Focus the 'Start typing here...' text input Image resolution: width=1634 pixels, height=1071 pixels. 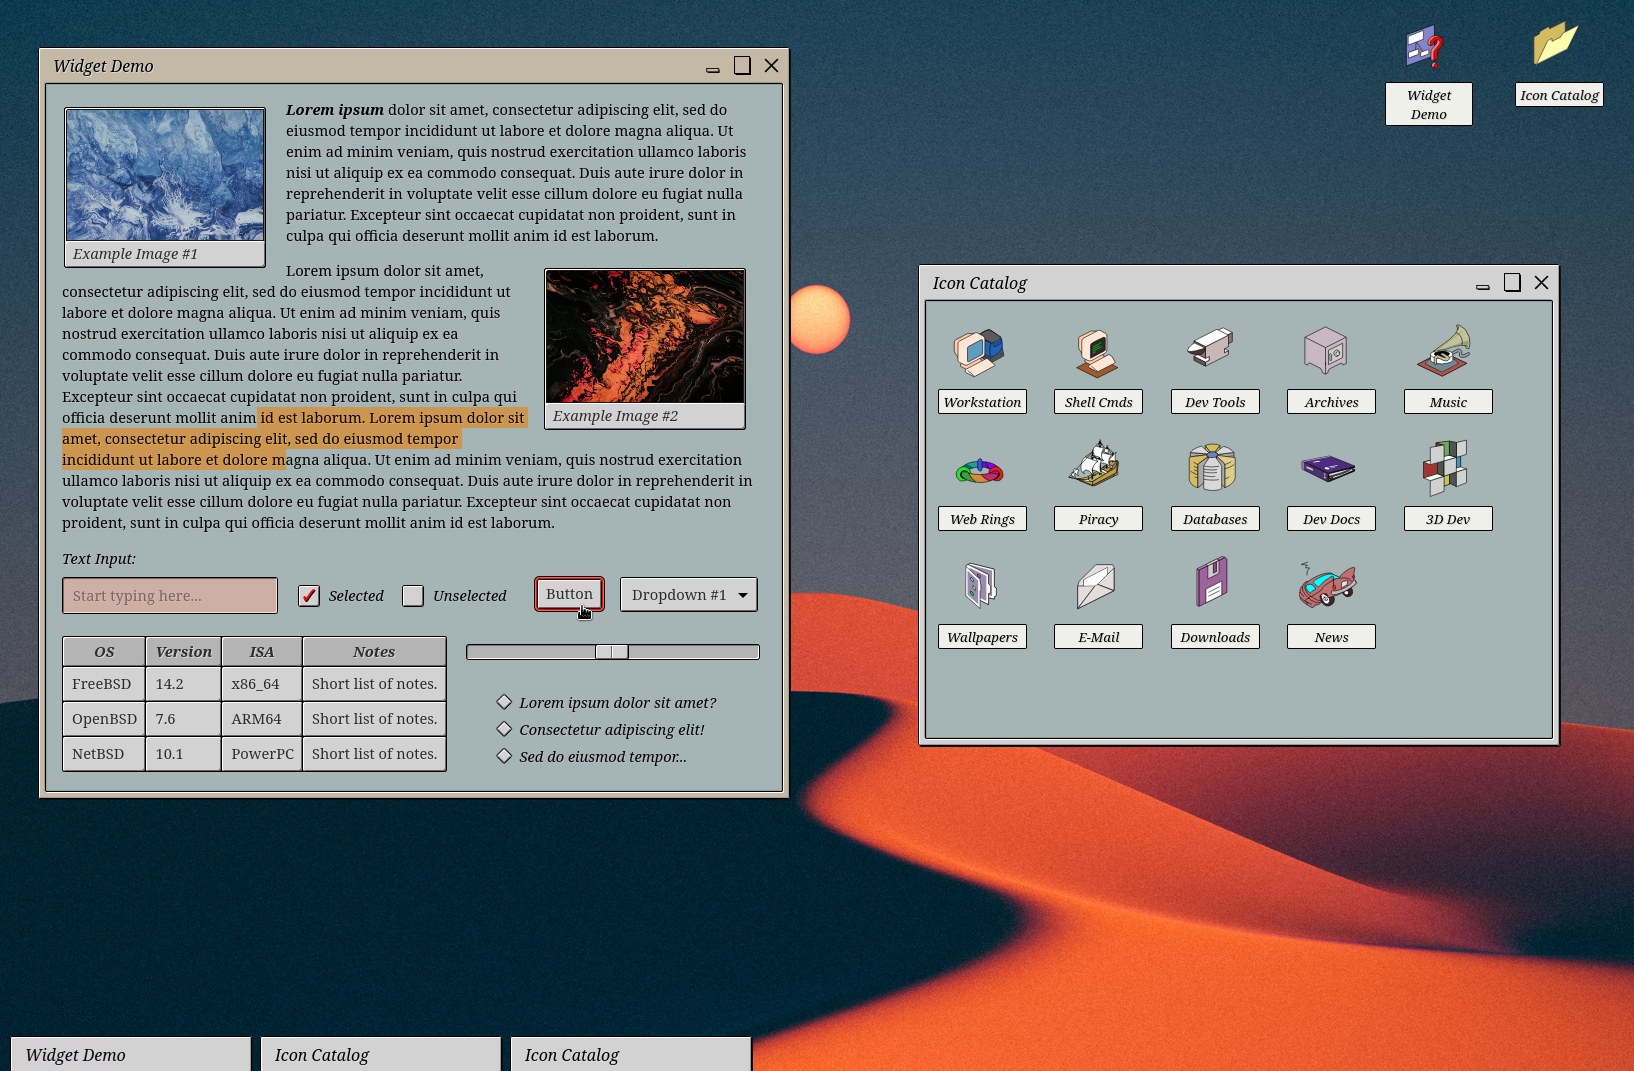170,596
